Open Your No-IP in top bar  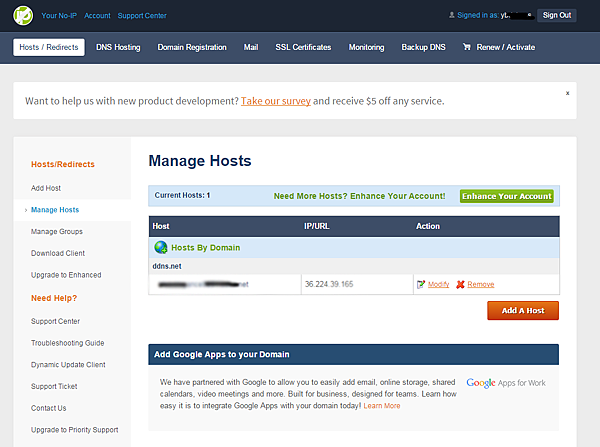(59, 16)
